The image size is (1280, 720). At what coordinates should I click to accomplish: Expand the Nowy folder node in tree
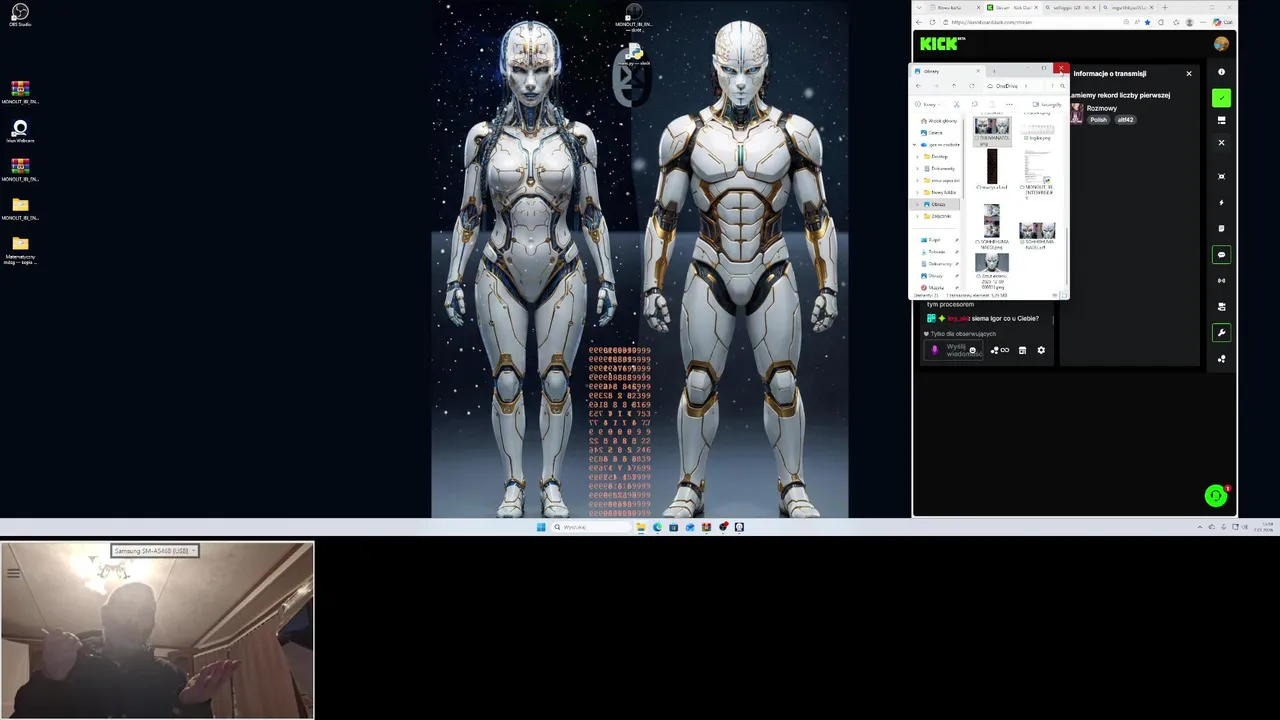tap(918, 192)
